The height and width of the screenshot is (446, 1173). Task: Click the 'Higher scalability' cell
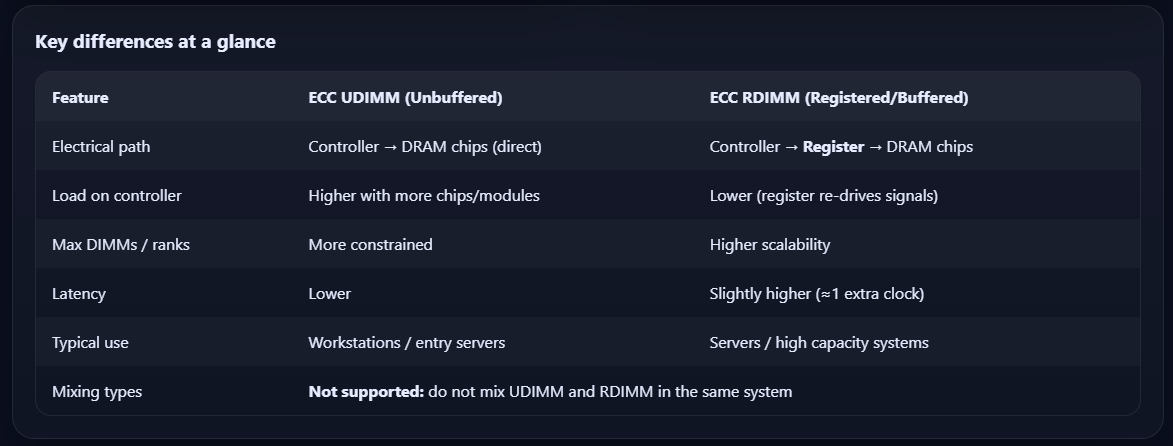(x=769, y=245)
